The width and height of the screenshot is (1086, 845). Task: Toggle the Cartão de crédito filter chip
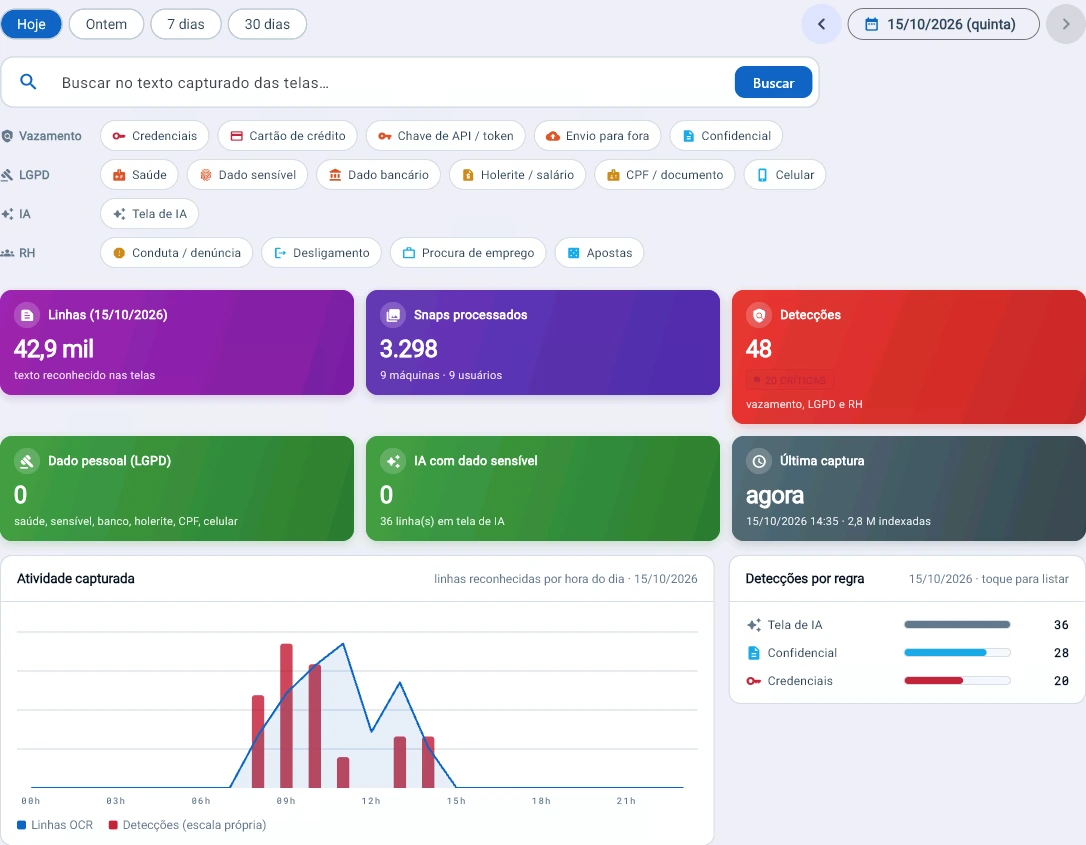click(287, 136)
